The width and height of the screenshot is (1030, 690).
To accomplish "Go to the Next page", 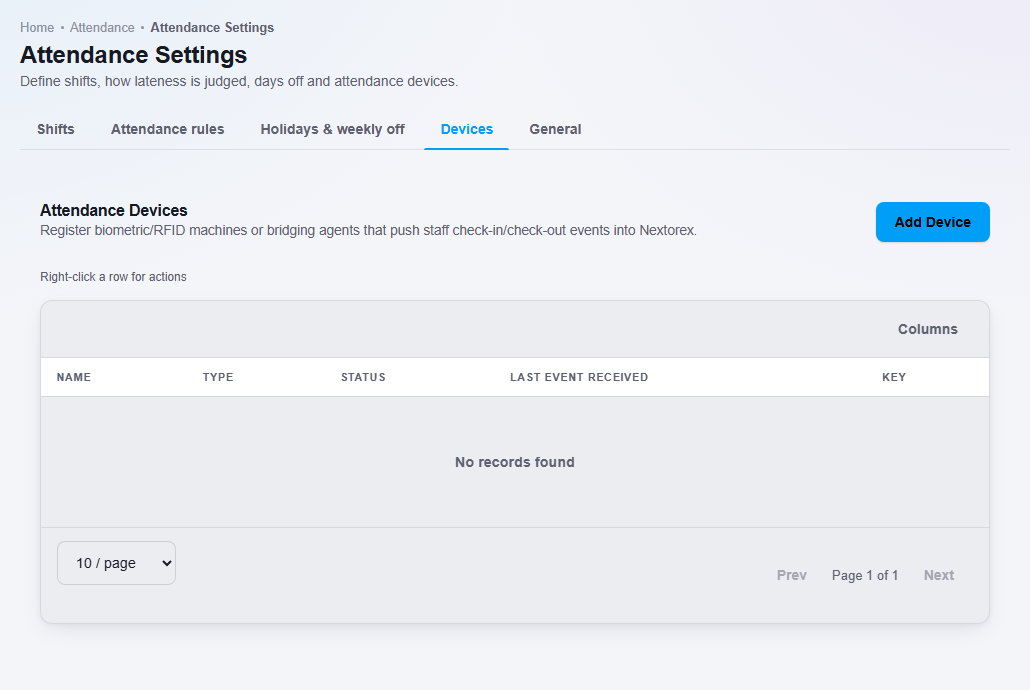I will click(x=939, y=575).
